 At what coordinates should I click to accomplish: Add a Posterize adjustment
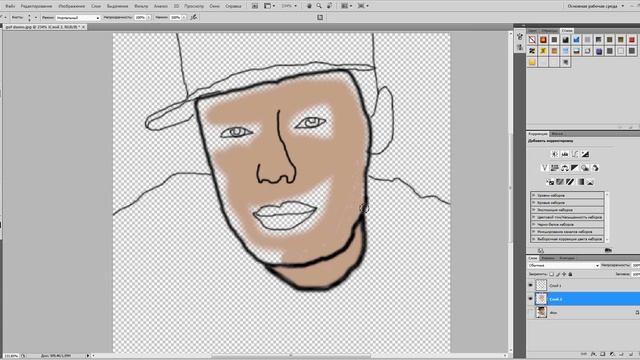click(560, 182)
